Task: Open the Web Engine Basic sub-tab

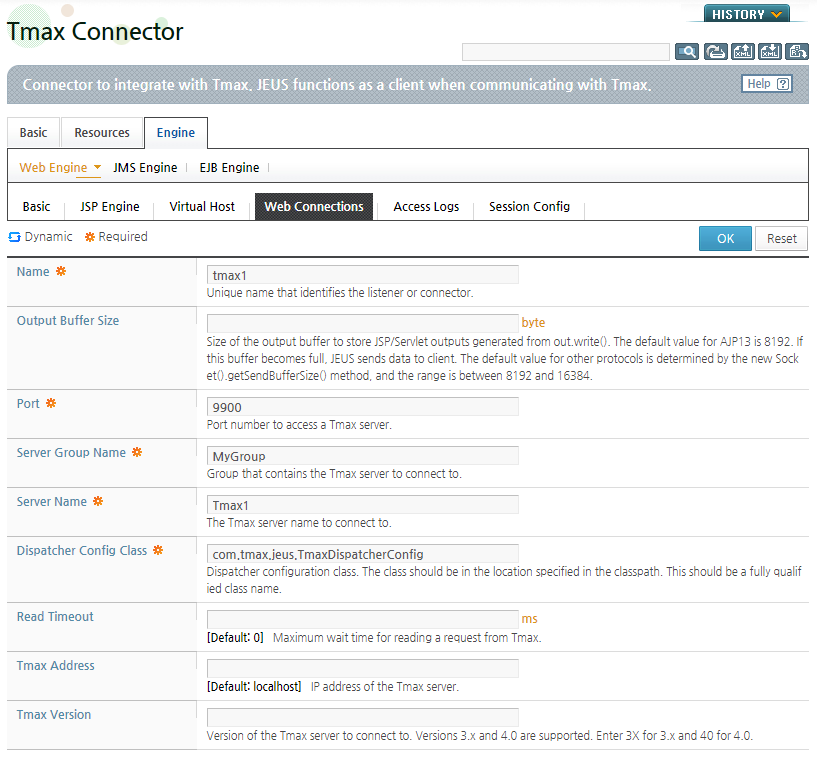Action: pyautogui.click(x=36, y=207)
